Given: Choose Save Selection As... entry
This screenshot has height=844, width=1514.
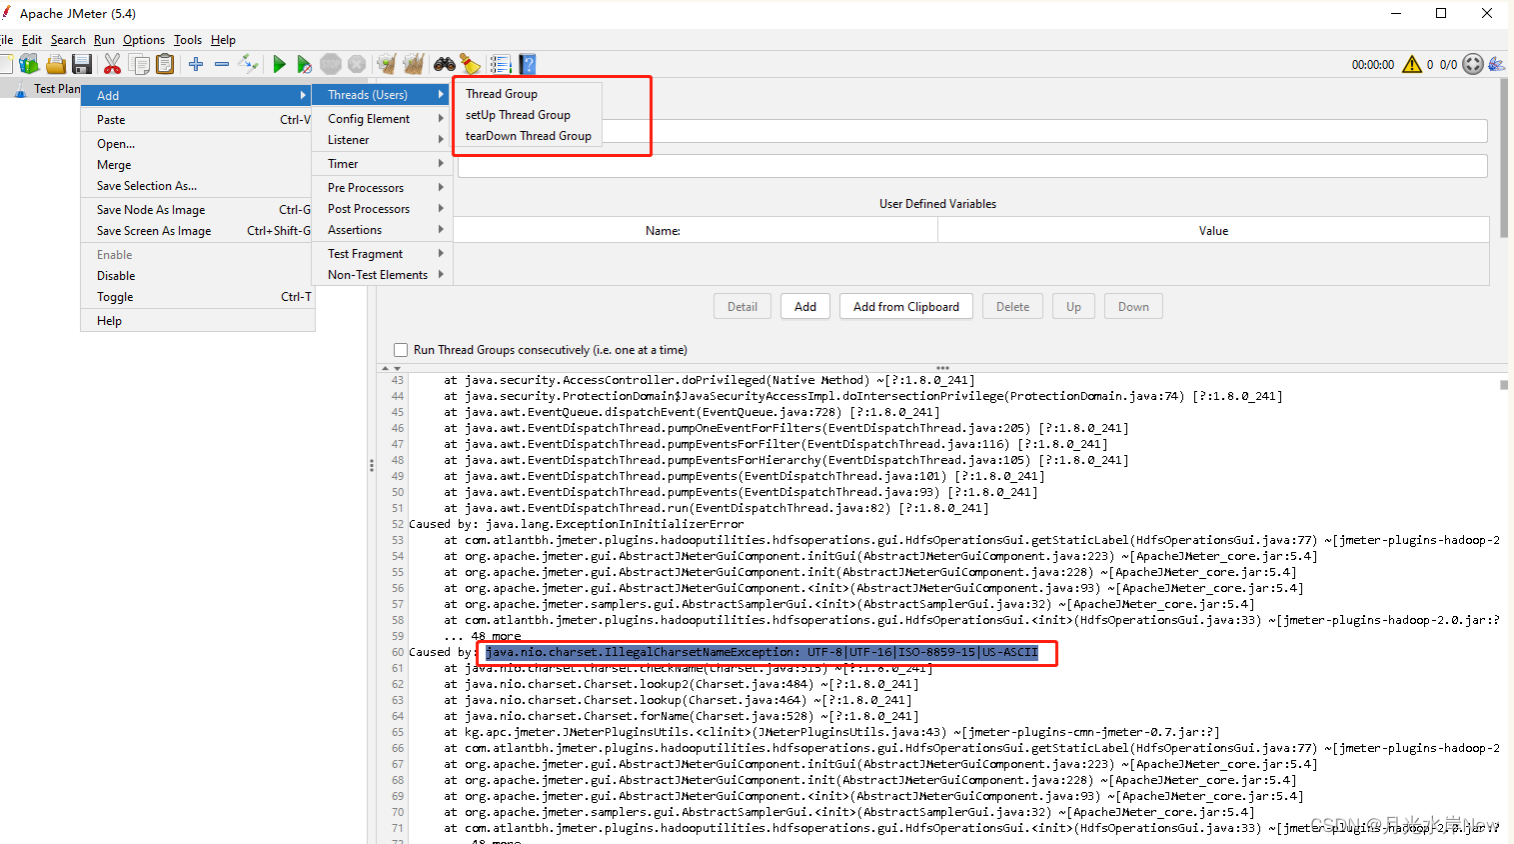Looking at the screenshot, I should point(198,186).
